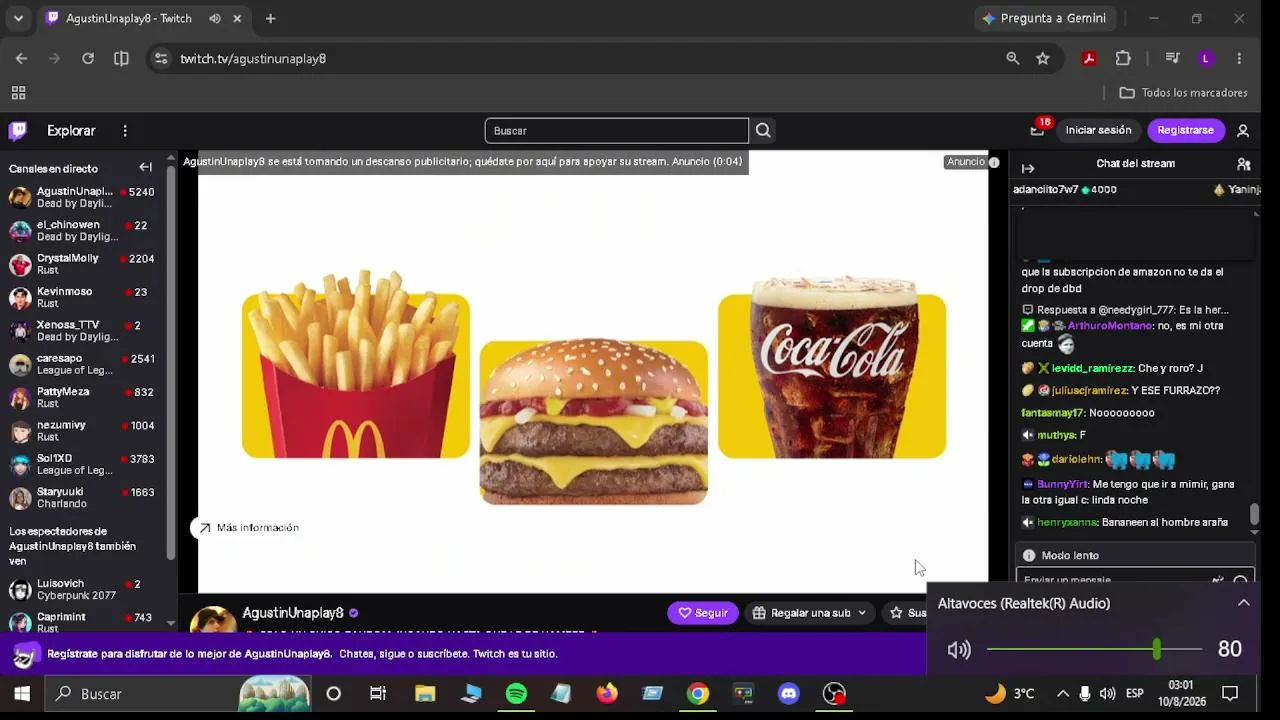1280x720 pixels.
Task: Click the Twitch Buscar search field
Action: pyautogui.click(x=616, y=130)
